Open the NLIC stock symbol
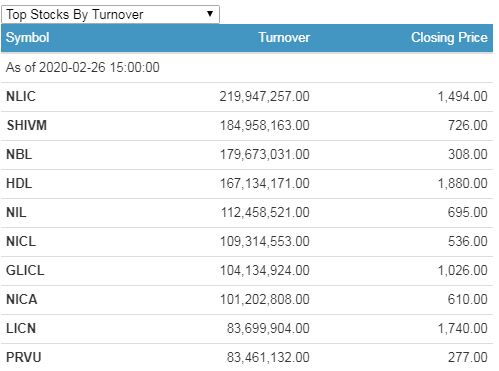 [x=21, y=96]
